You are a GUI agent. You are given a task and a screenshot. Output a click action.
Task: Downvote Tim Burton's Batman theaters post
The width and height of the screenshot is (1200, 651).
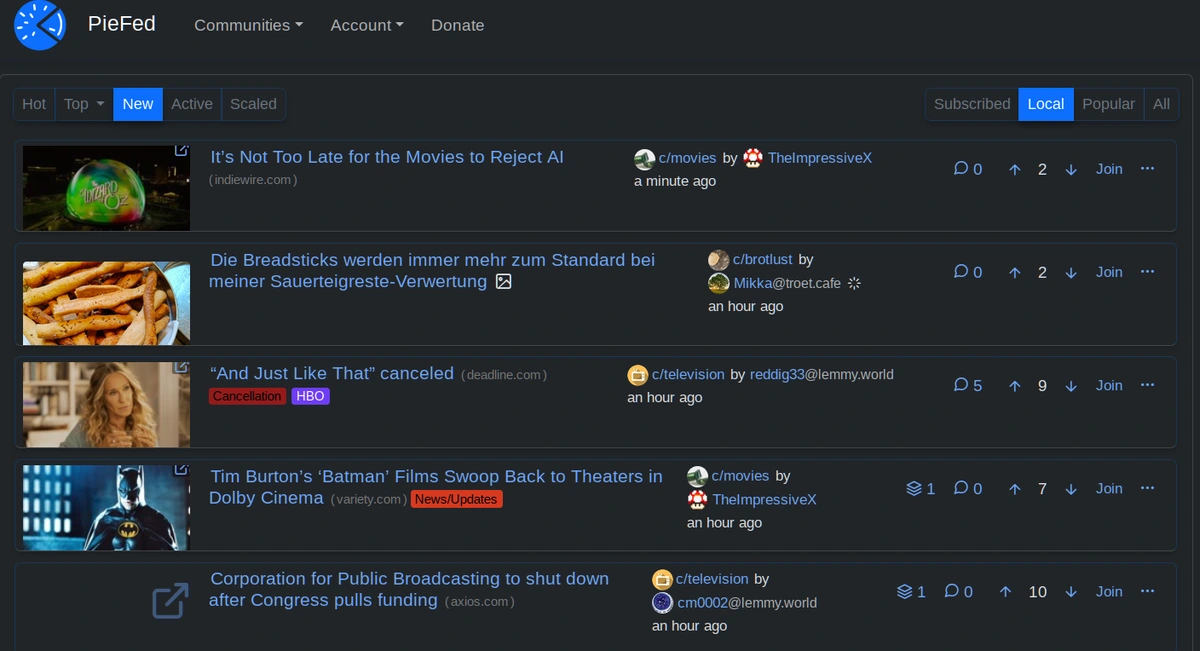[x=1070, y=489]
